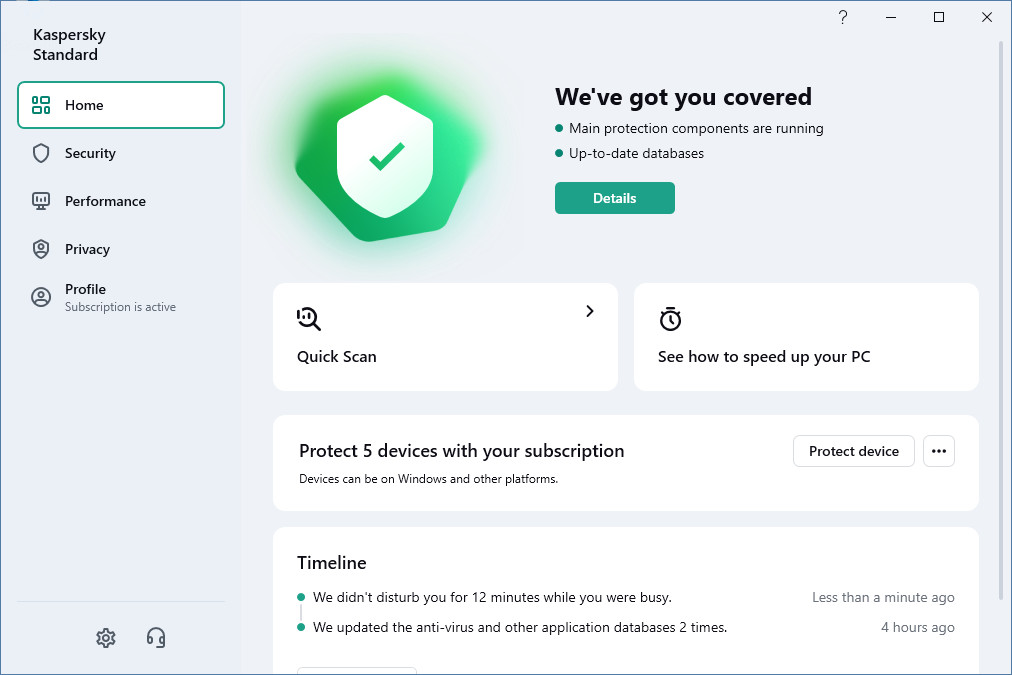Screen dimensions: 1012x675
Task: Click the vertical scrollbar on the right
Action: coord(1002,320)
